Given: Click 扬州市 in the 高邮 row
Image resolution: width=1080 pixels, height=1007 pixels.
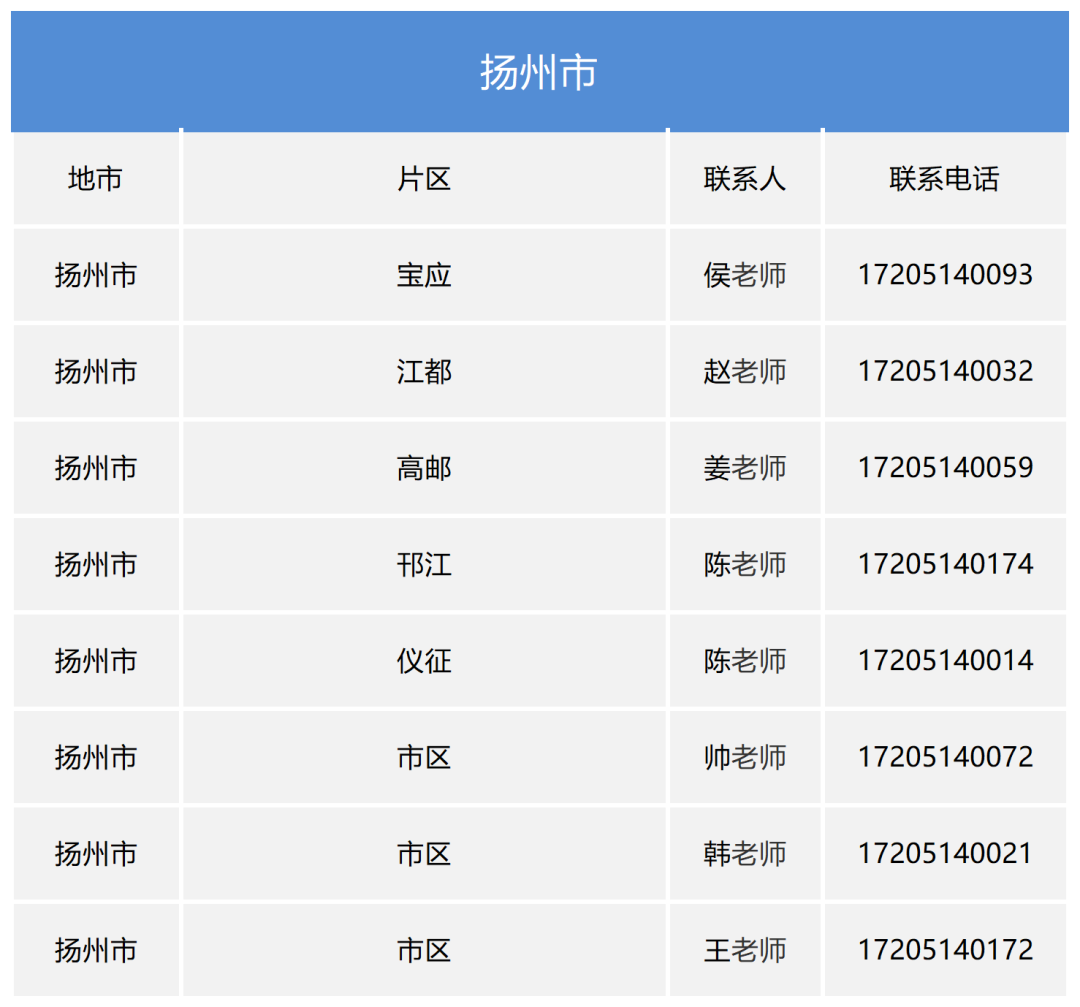Looking at the screenshot, I should tap(96, 468).
